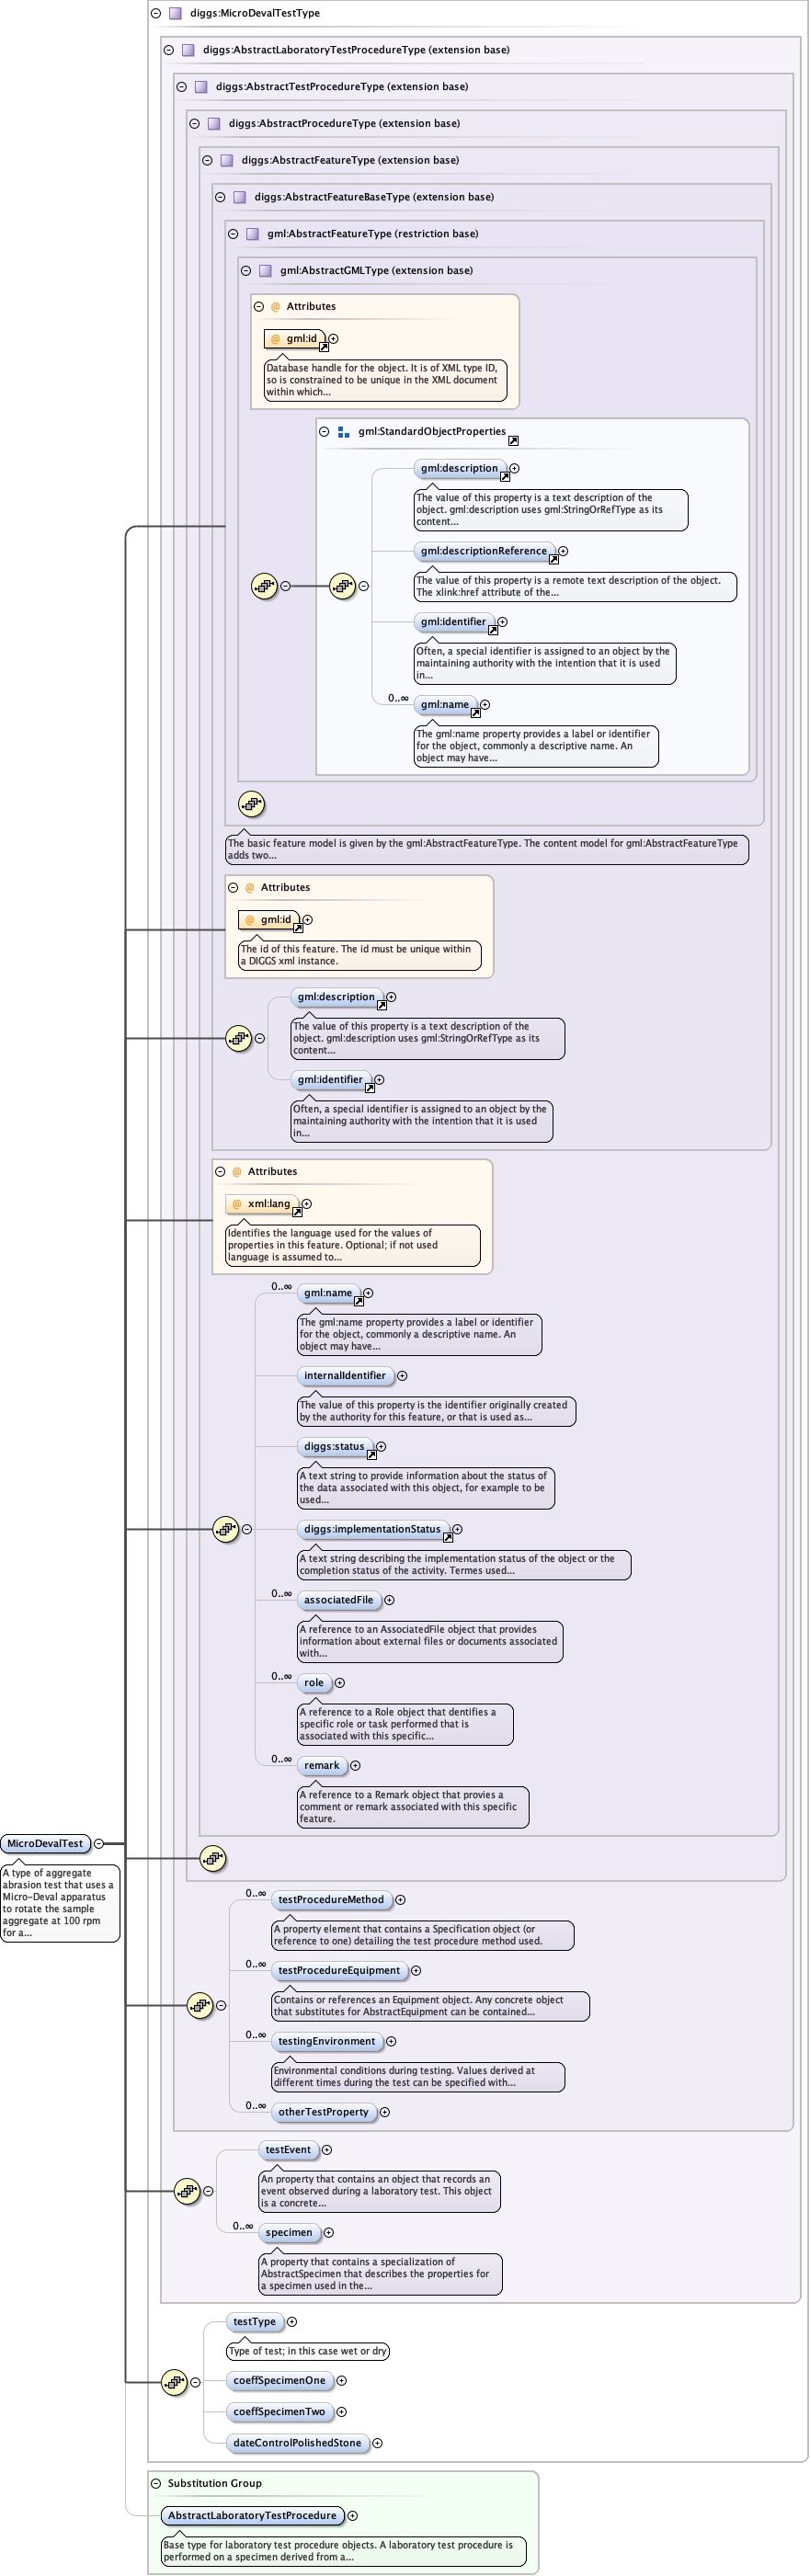Click the purple gml:AbstractGMLType type icon
Image resolution: width=810 pixels, height=2576 pixels.
265,270
